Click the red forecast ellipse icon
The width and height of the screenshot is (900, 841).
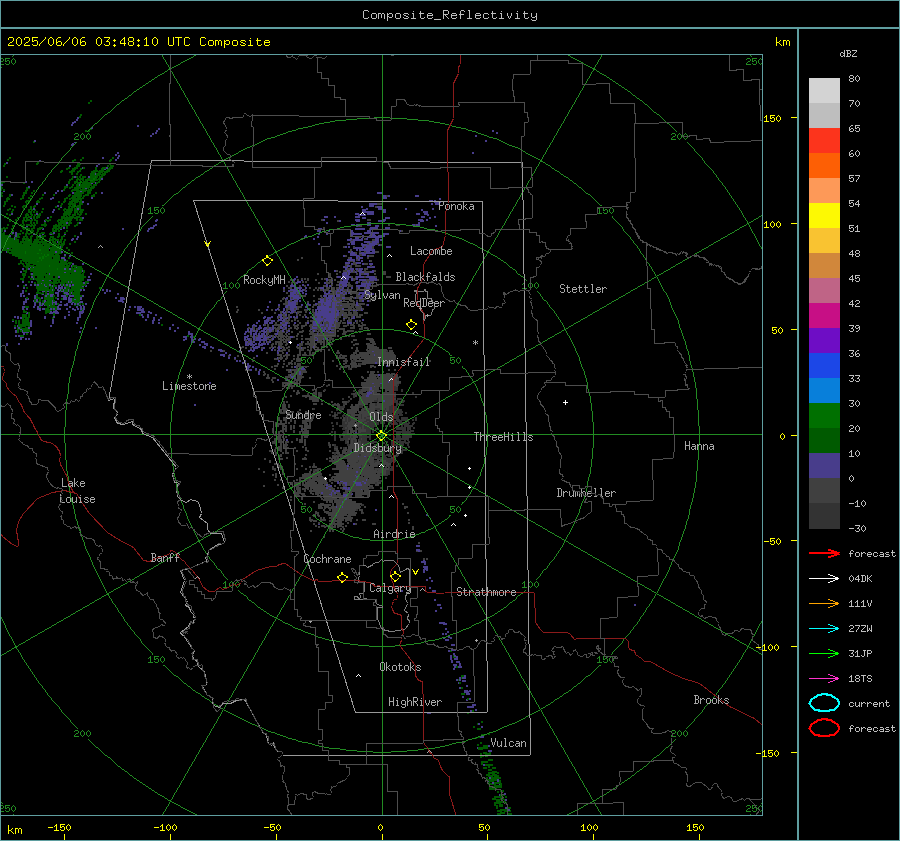tap(824, 728)
